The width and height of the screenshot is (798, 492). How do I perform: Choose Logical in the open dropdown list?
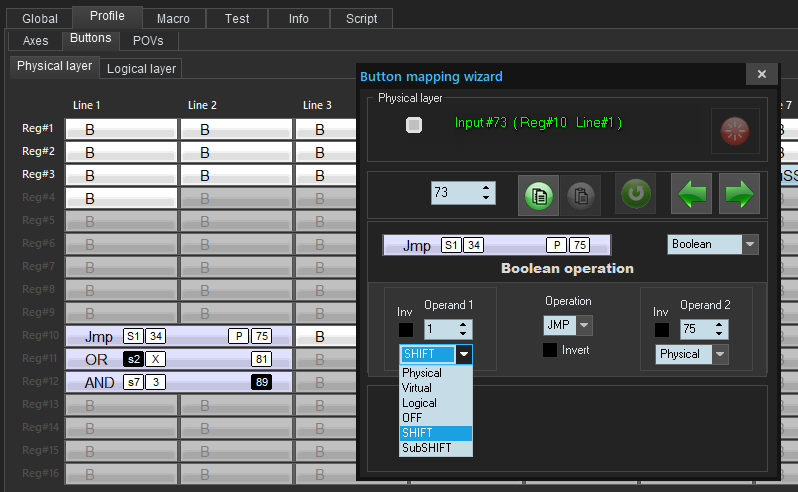point(436,403)
